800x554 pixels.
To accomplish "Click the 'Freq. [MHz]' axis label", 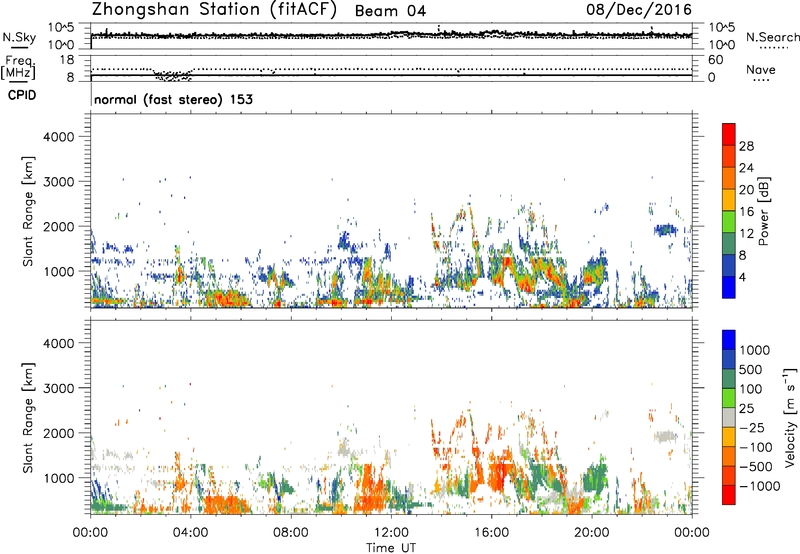I will click(19, 68).
